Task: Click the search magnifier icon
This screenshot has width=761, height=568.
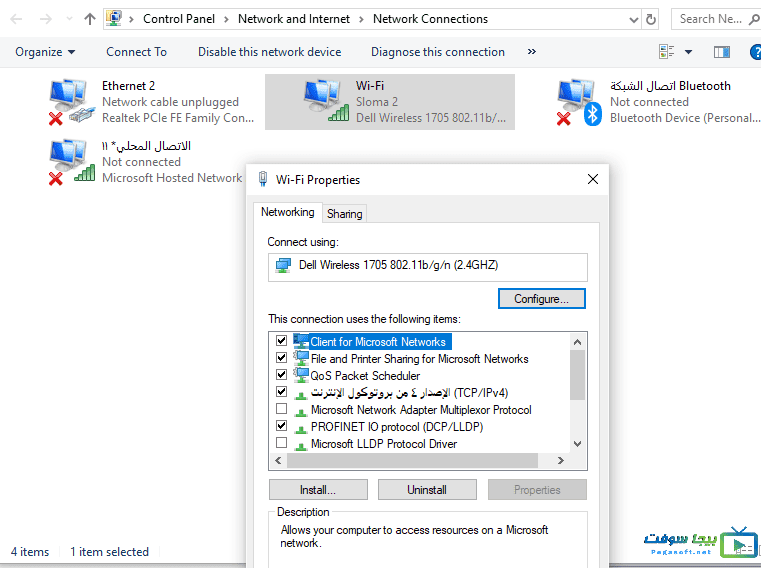Action: (x=754, y=19)
